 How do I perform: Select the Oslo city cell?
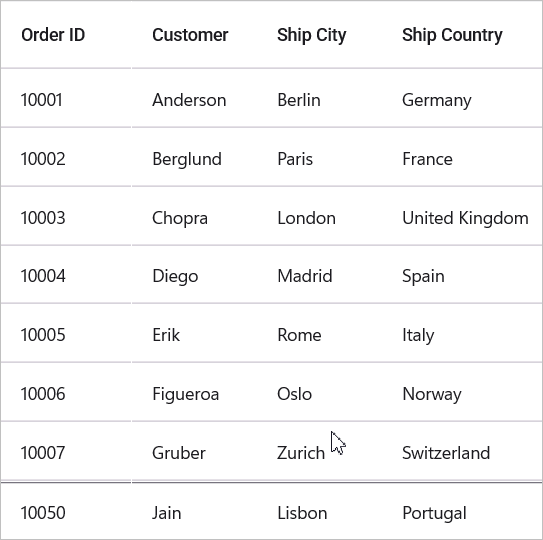[319, 392]
